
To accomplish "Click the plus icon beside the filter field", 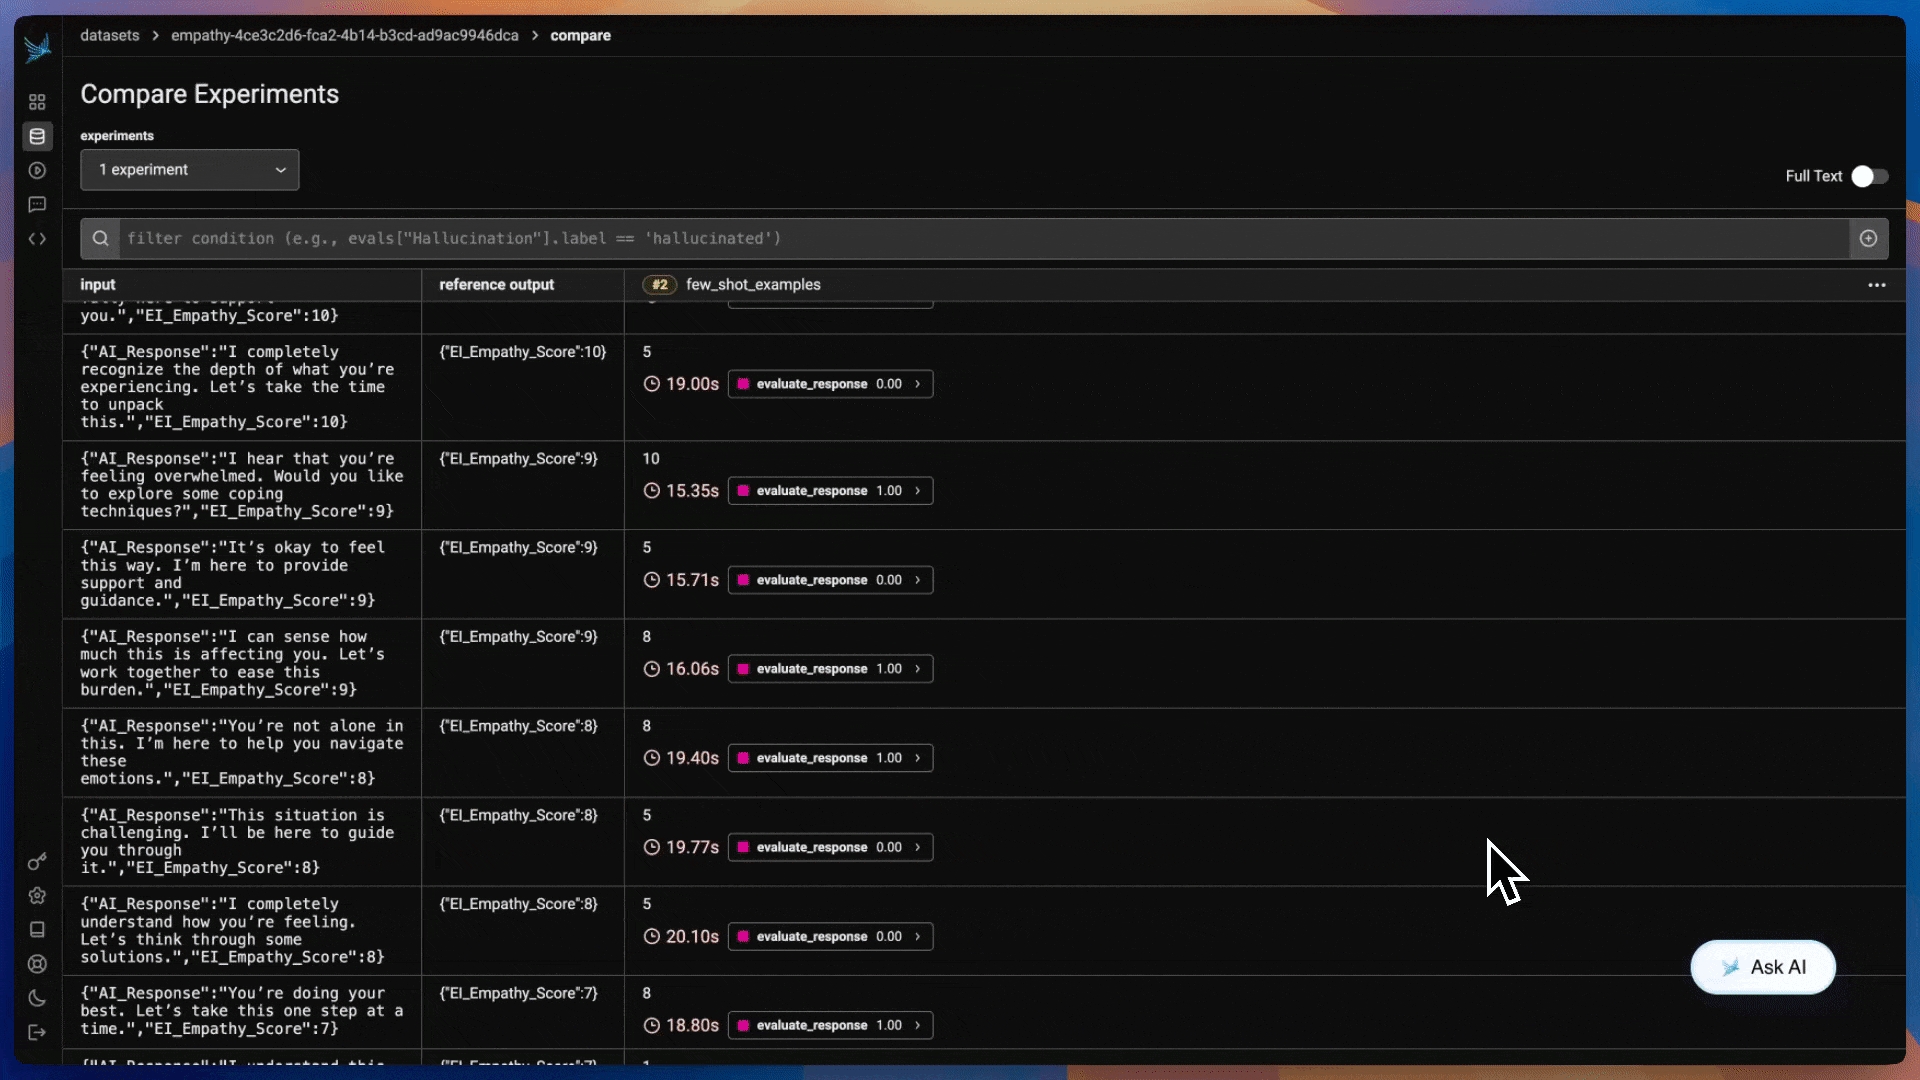I will point(1868,238).
